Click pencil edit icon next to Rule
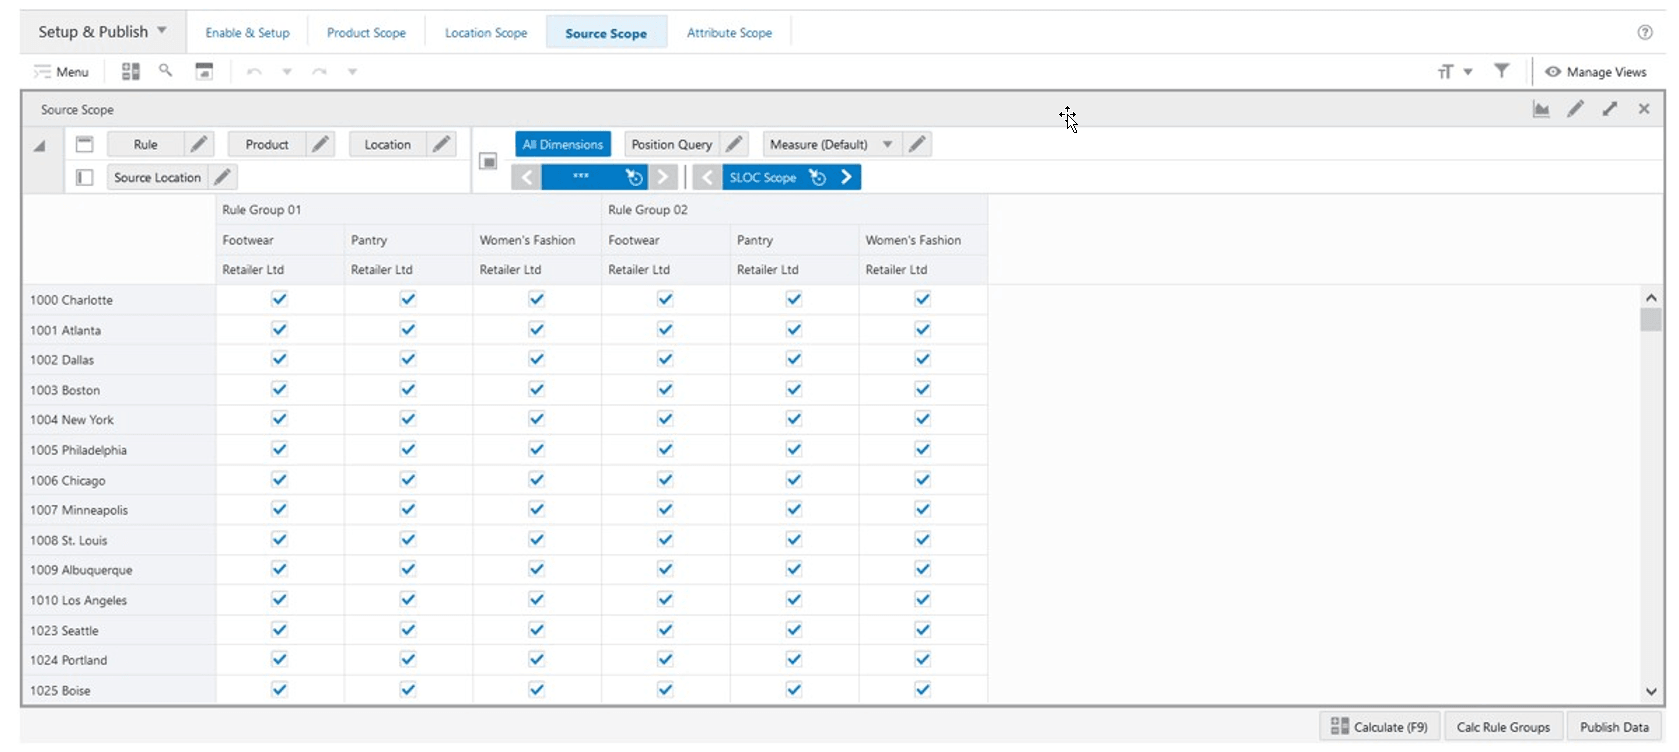The height and width of the screenshot is (752, 1679). 199,144
